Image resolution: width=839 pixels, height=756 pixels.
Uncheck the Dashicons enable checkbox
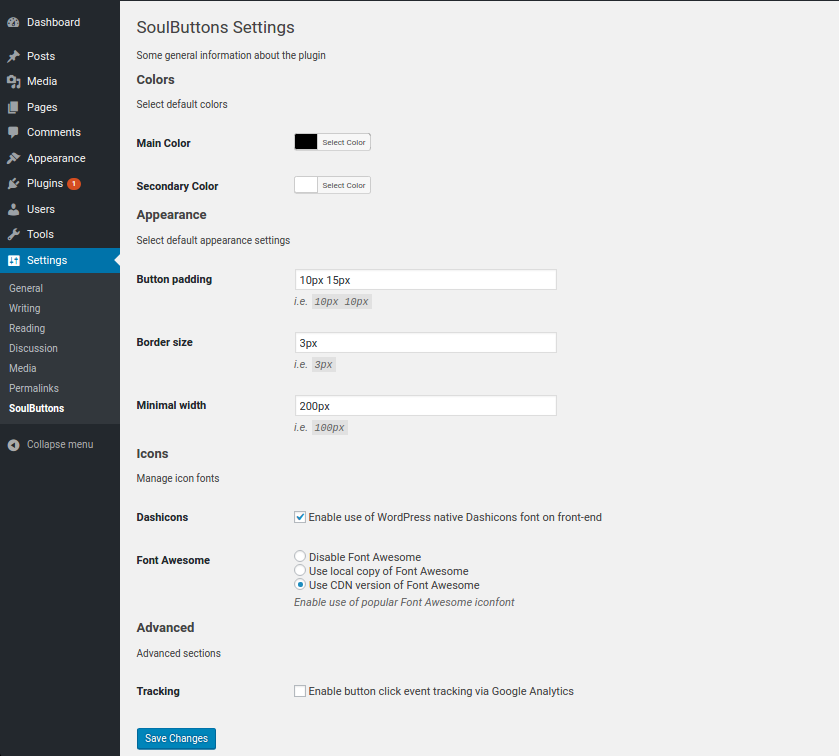click(300, 517)
